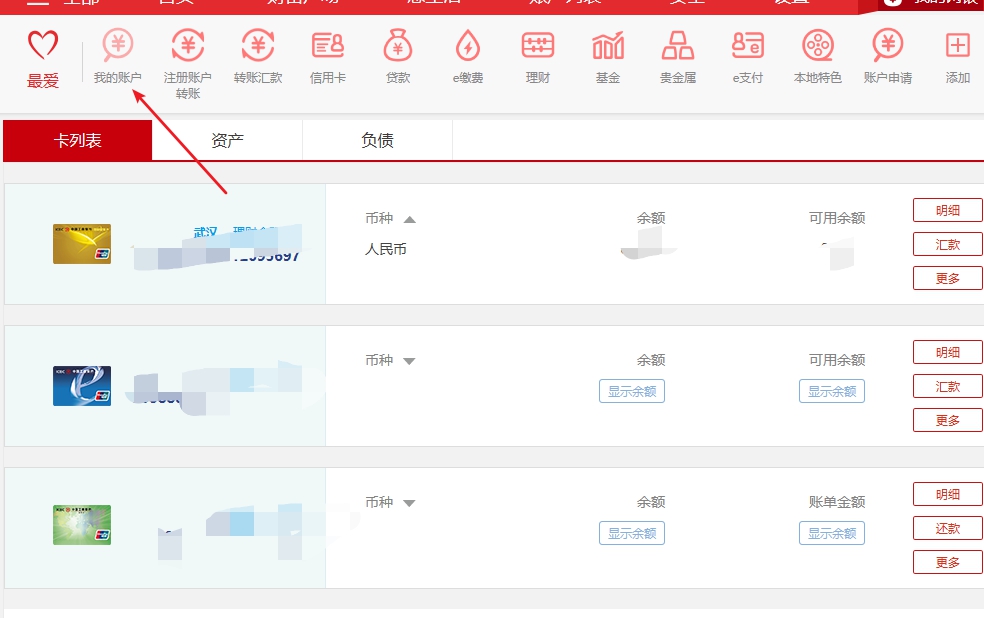The image size is (984, 618).
Task: Open the 本地特色 icon
Action: [818, 56]
